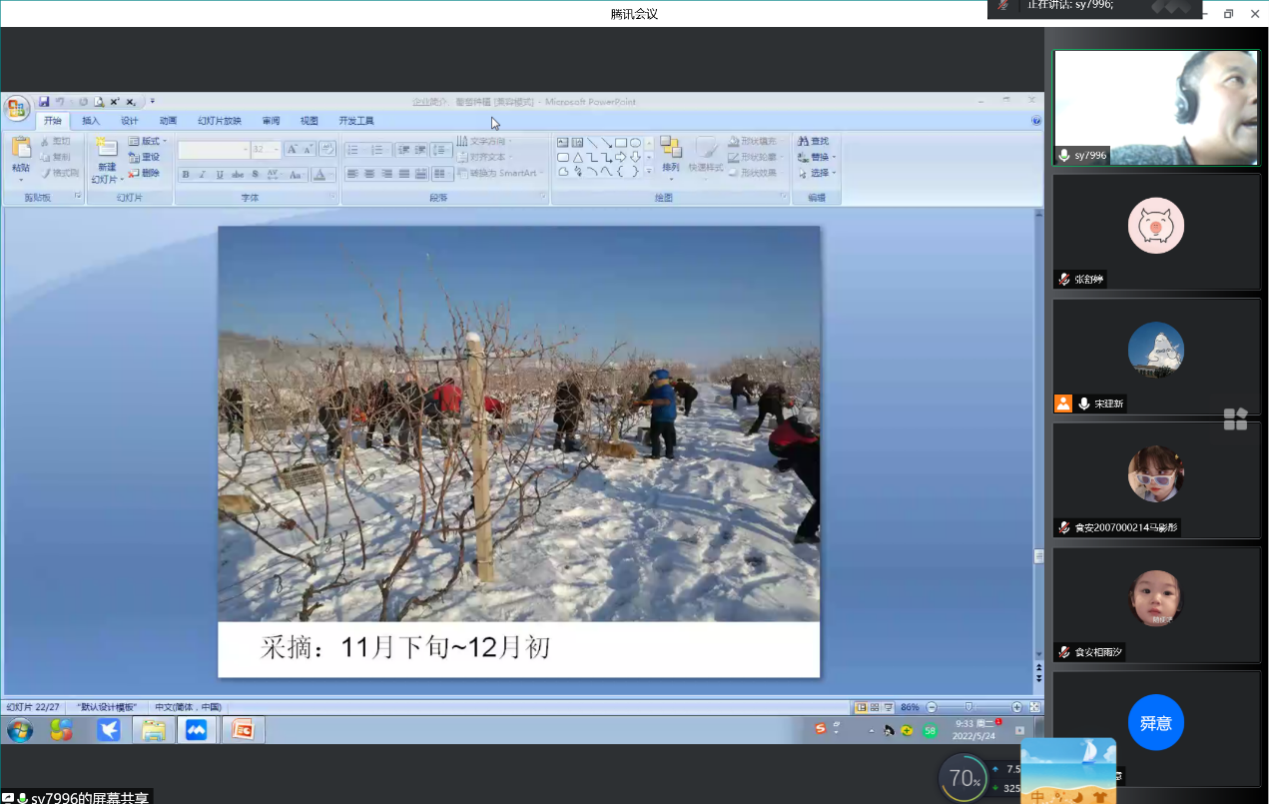Click the Office button logo
1269x804 pixels.
point(17,109)
